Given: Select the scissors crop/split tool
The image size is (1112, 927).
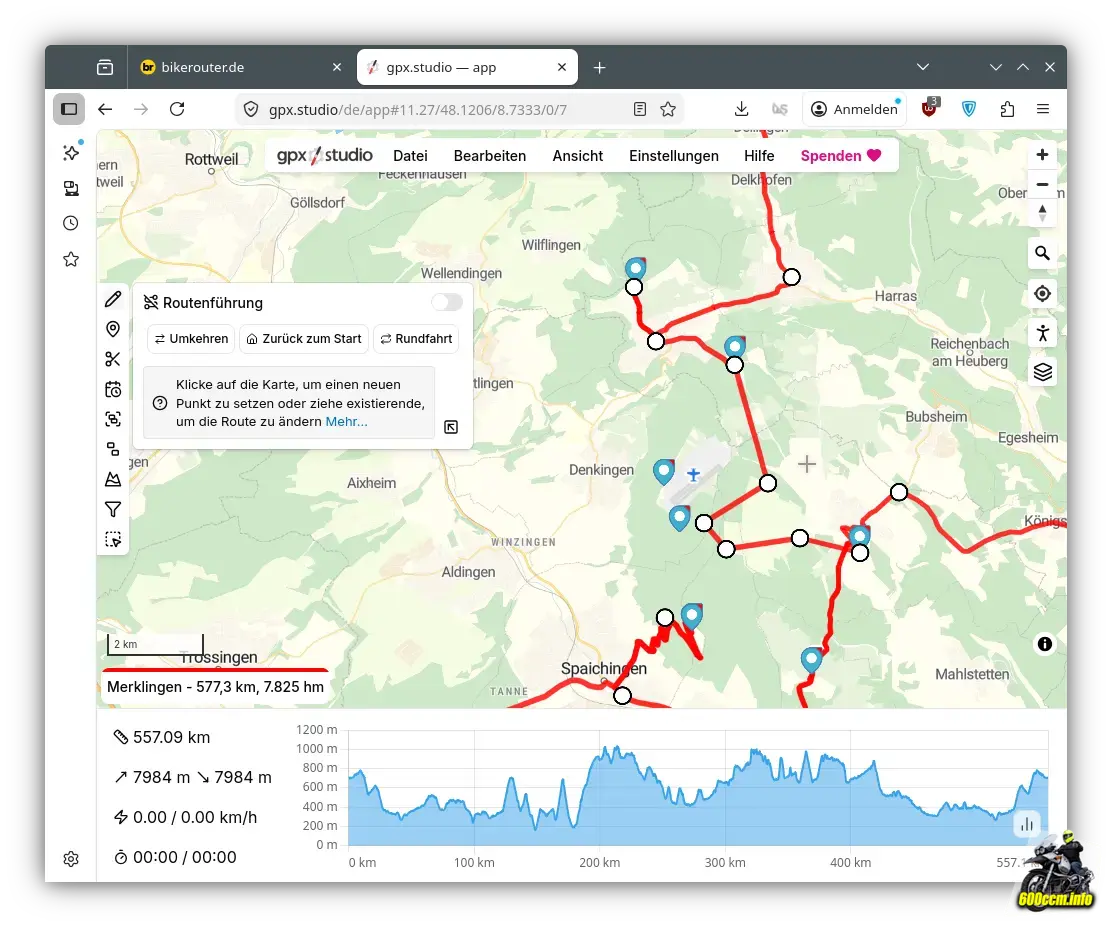Looking at the screenshot, I should (x=113, y=359).
